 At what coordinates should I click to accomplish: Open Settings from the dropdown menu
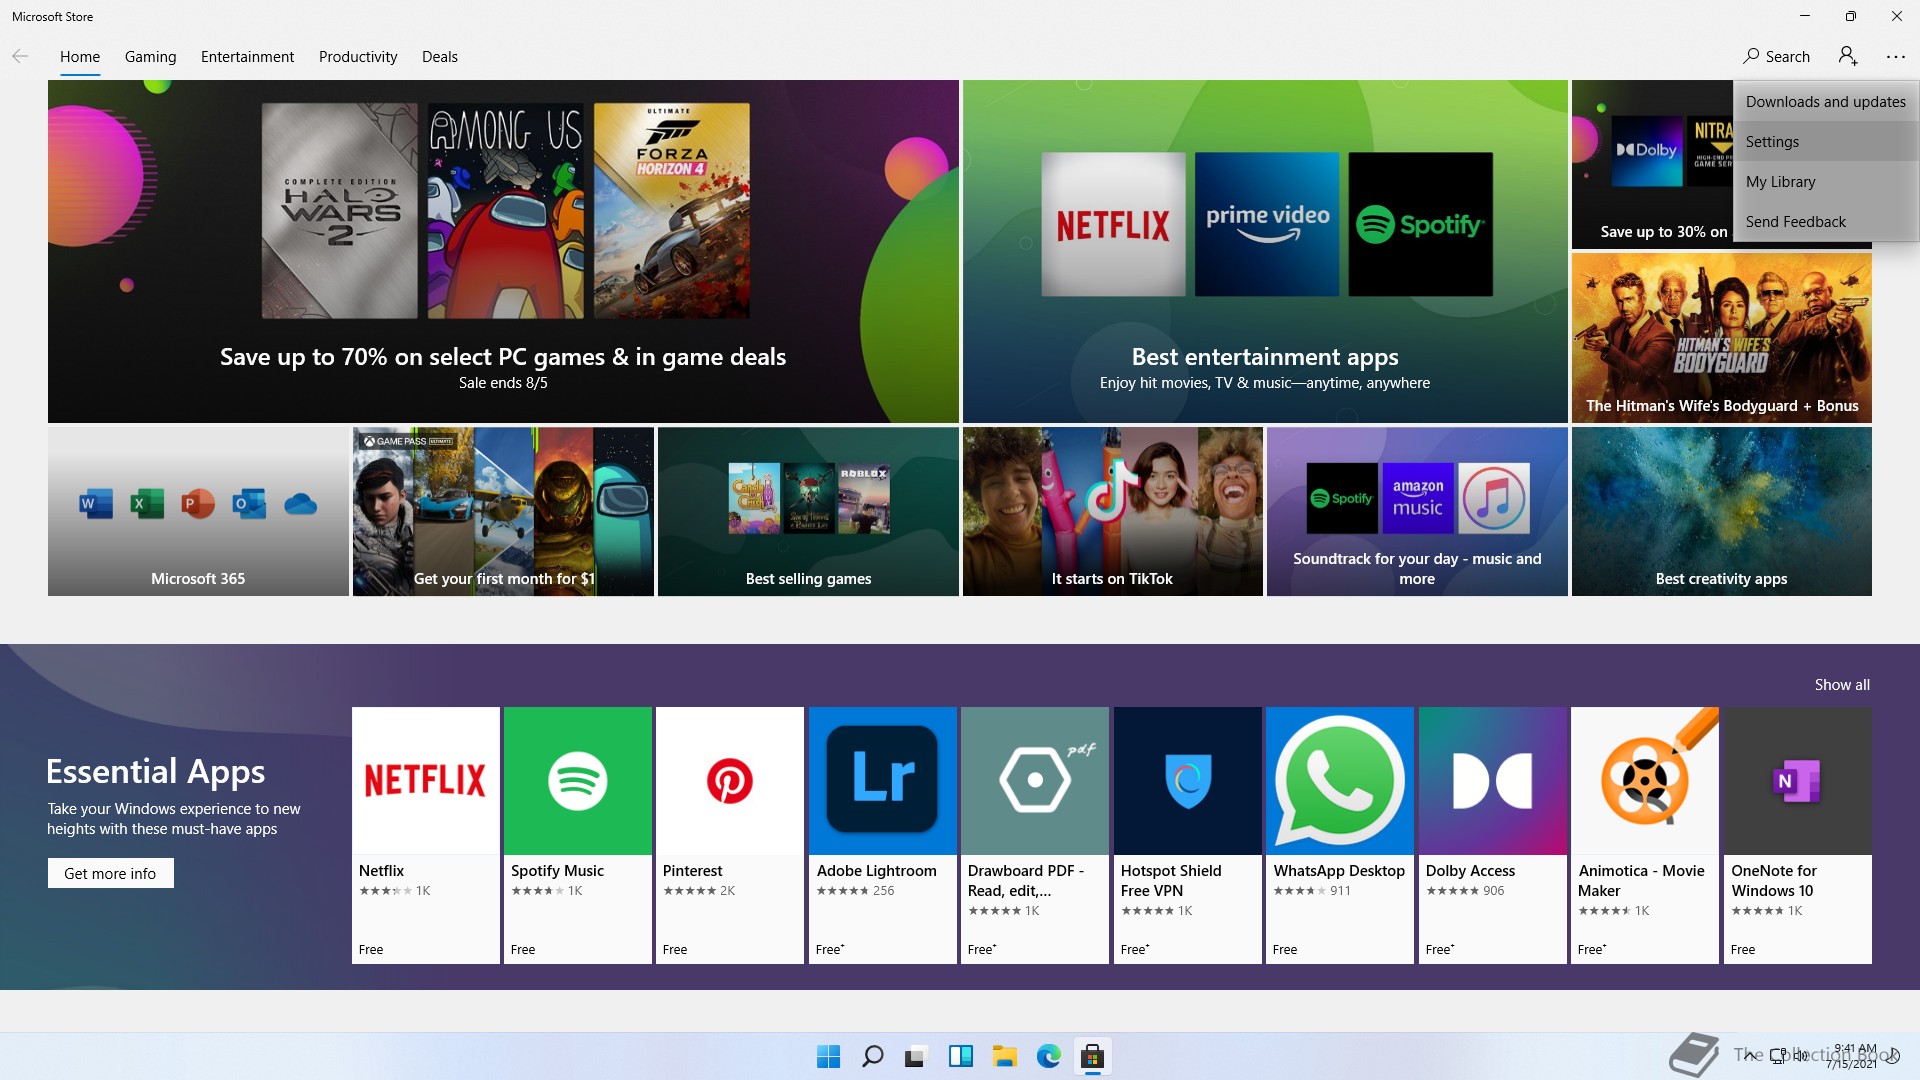tap(1826, 142)
